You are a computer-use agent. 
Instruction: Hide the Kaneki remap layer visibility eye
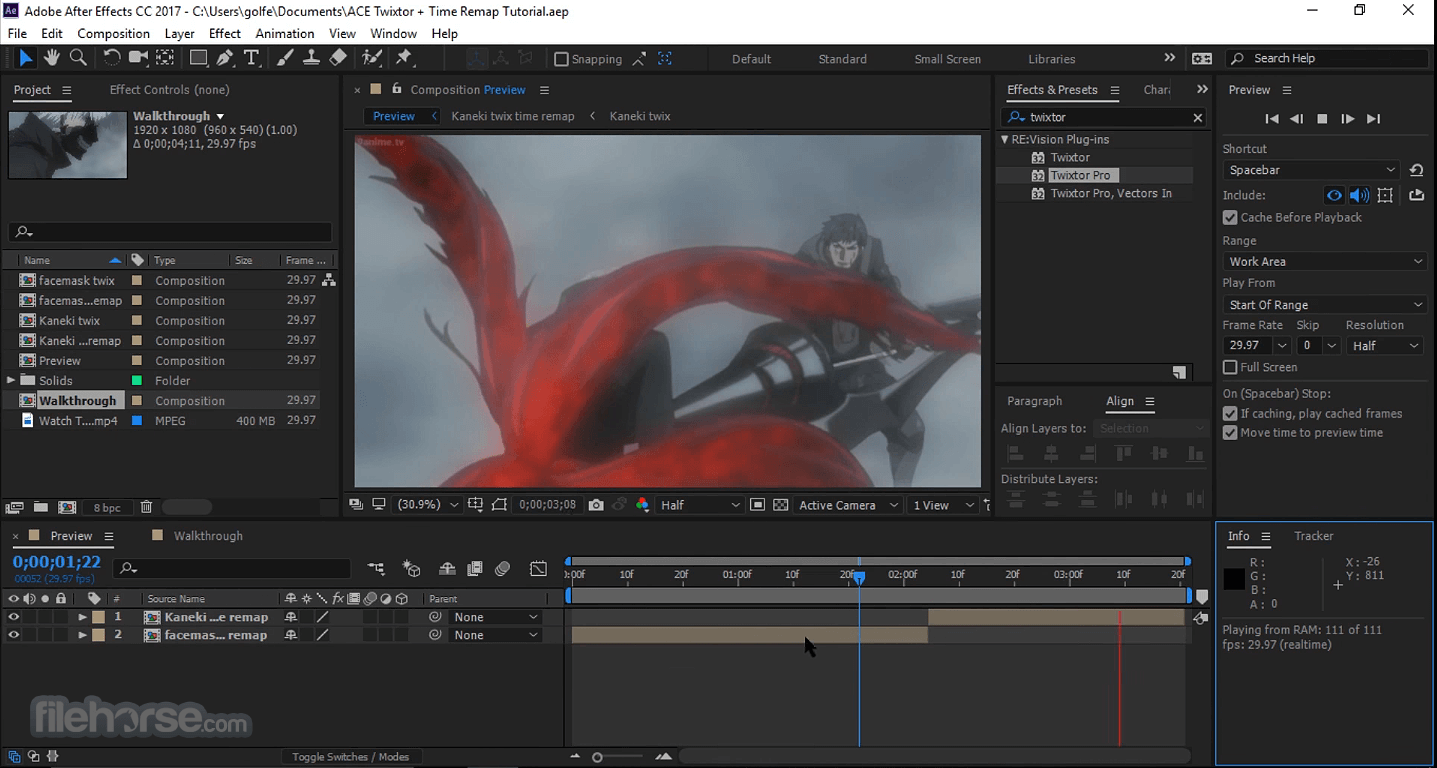tap(14, 617)
